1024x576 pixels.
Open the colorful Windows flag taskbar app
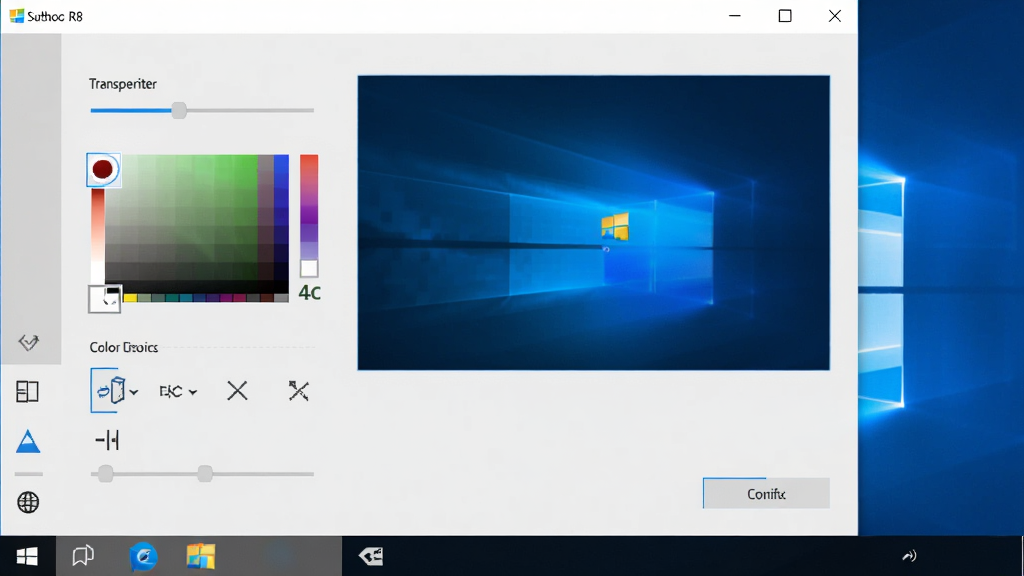(200, 556)
